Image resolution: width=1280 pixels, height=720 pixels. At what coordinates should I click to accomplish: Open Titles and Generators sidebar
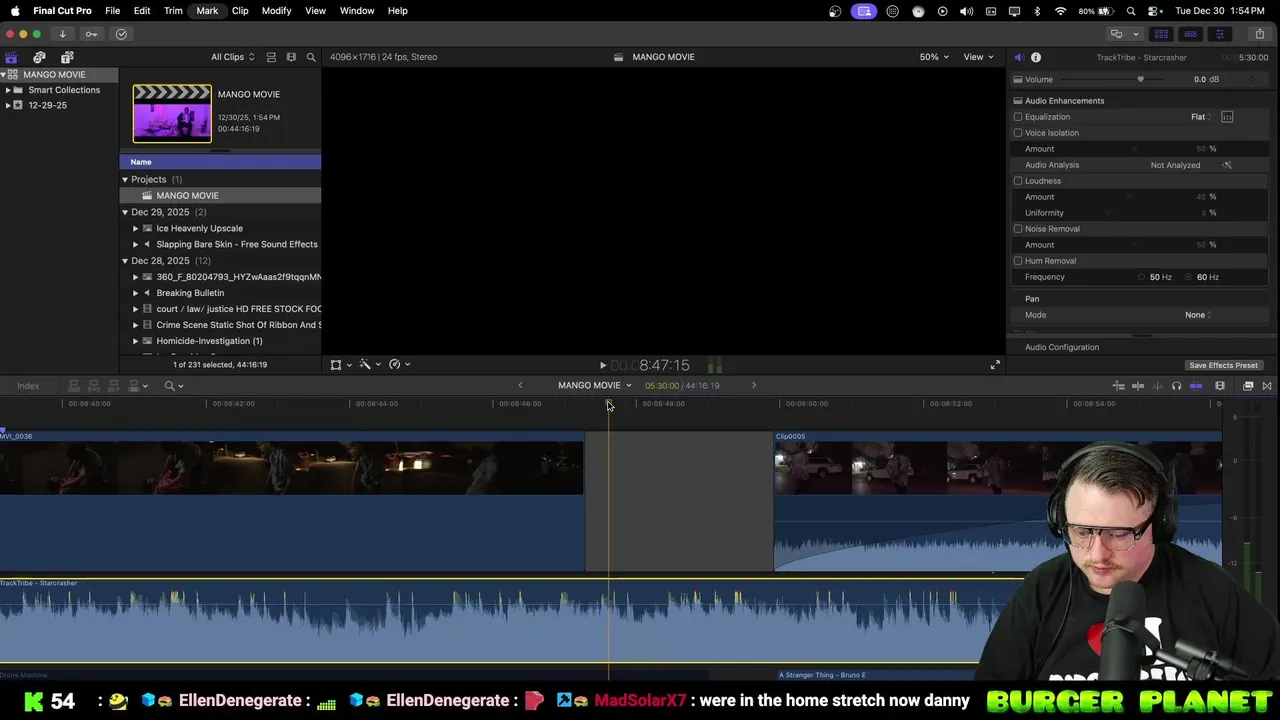tap(67, 57)
